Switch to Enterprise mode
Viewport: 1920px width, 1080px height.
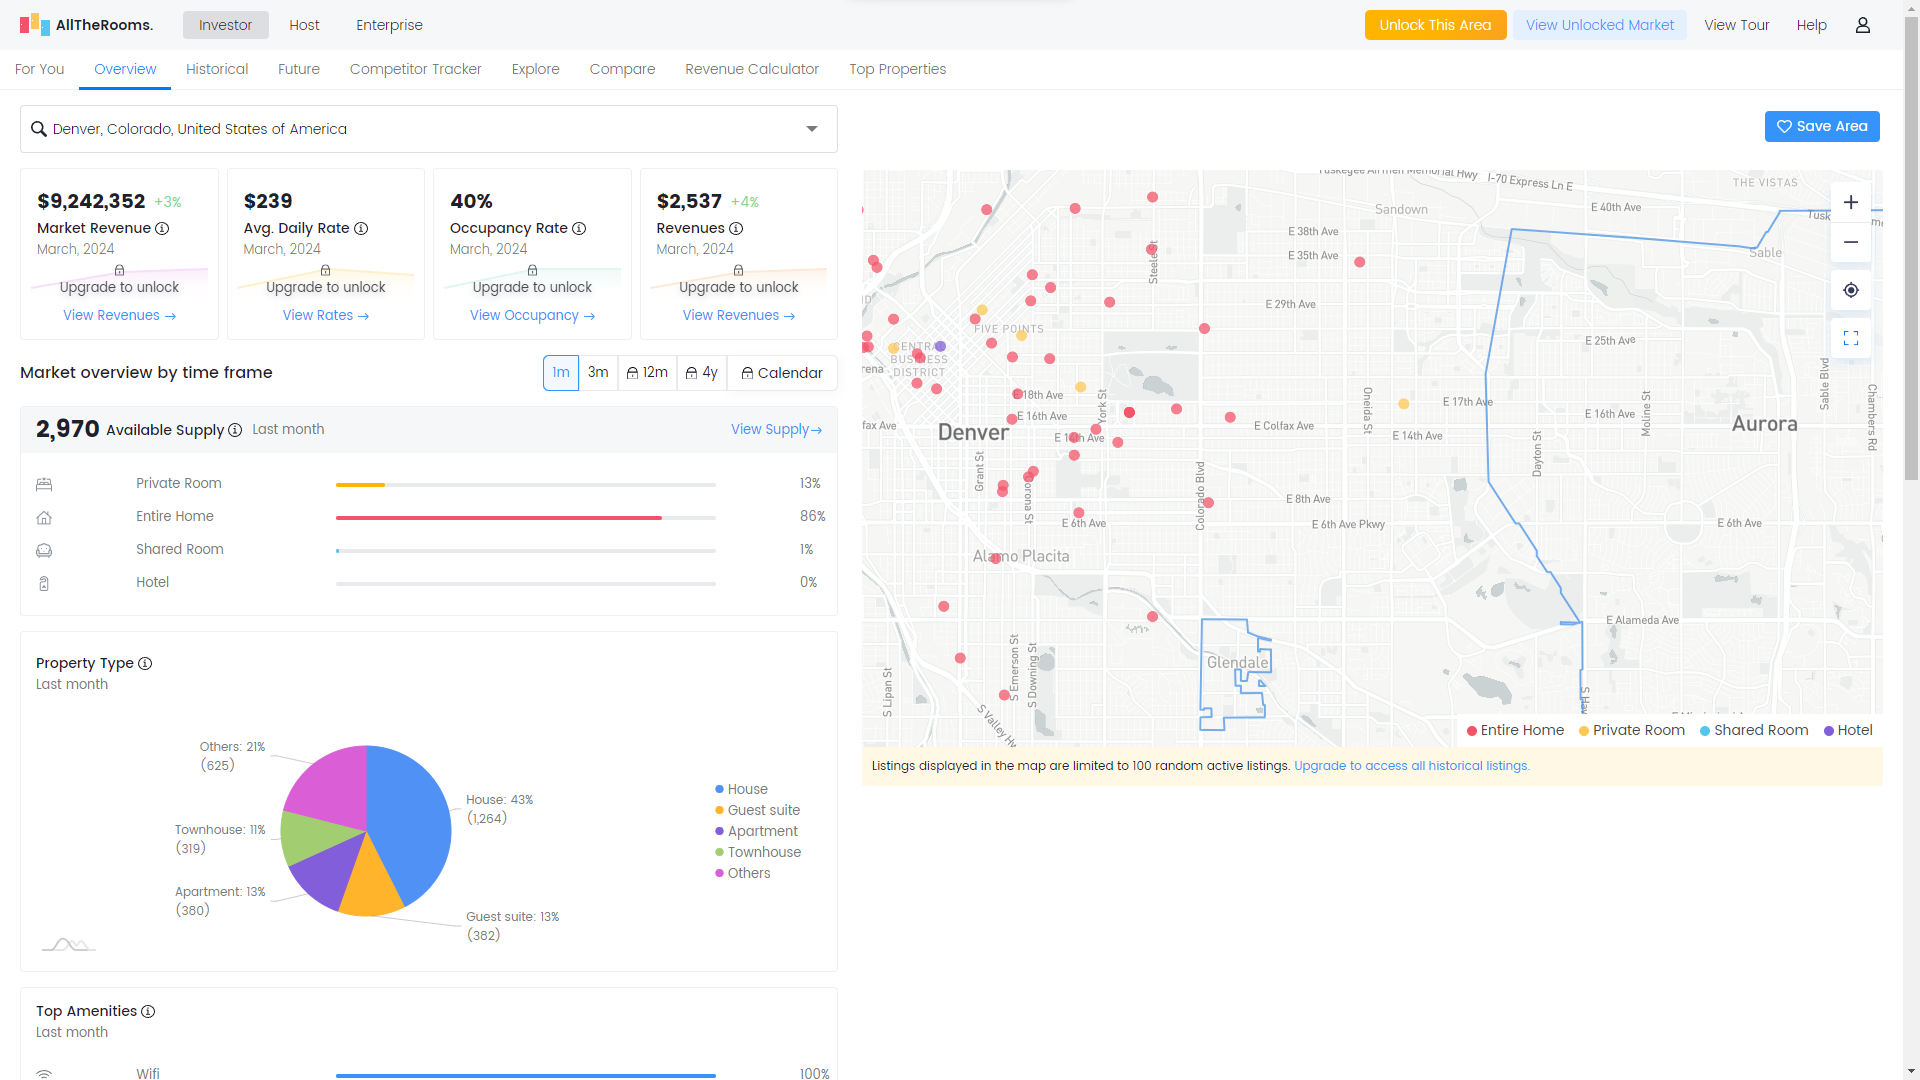coord(389,25)
